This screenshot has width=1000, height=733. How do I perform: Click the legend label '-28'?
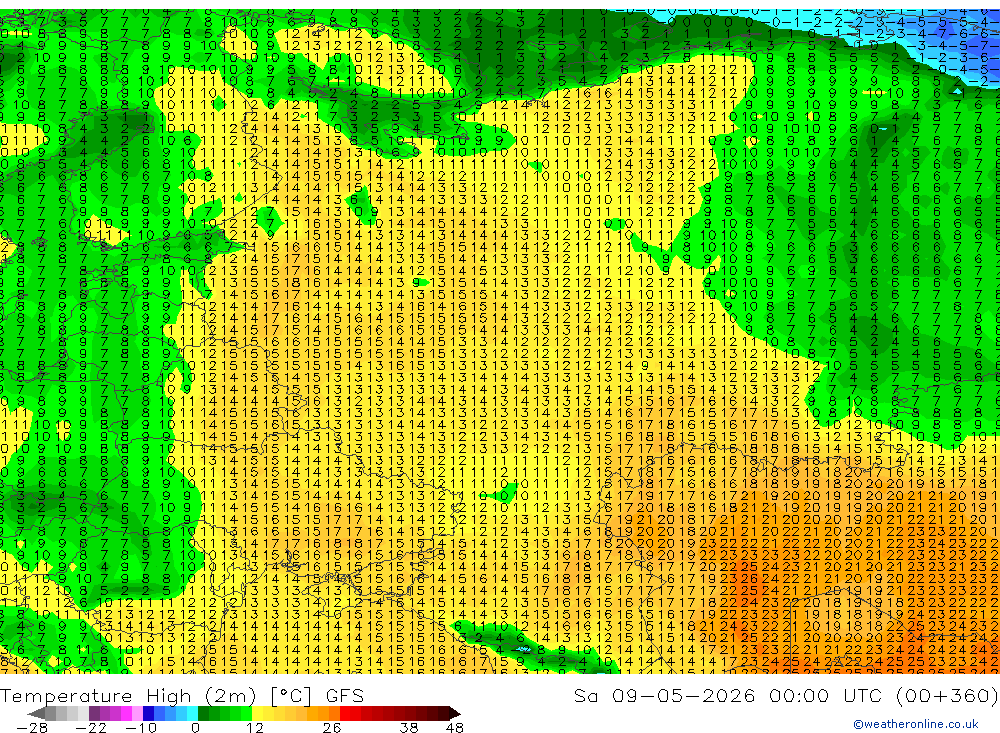click(32, 728)
